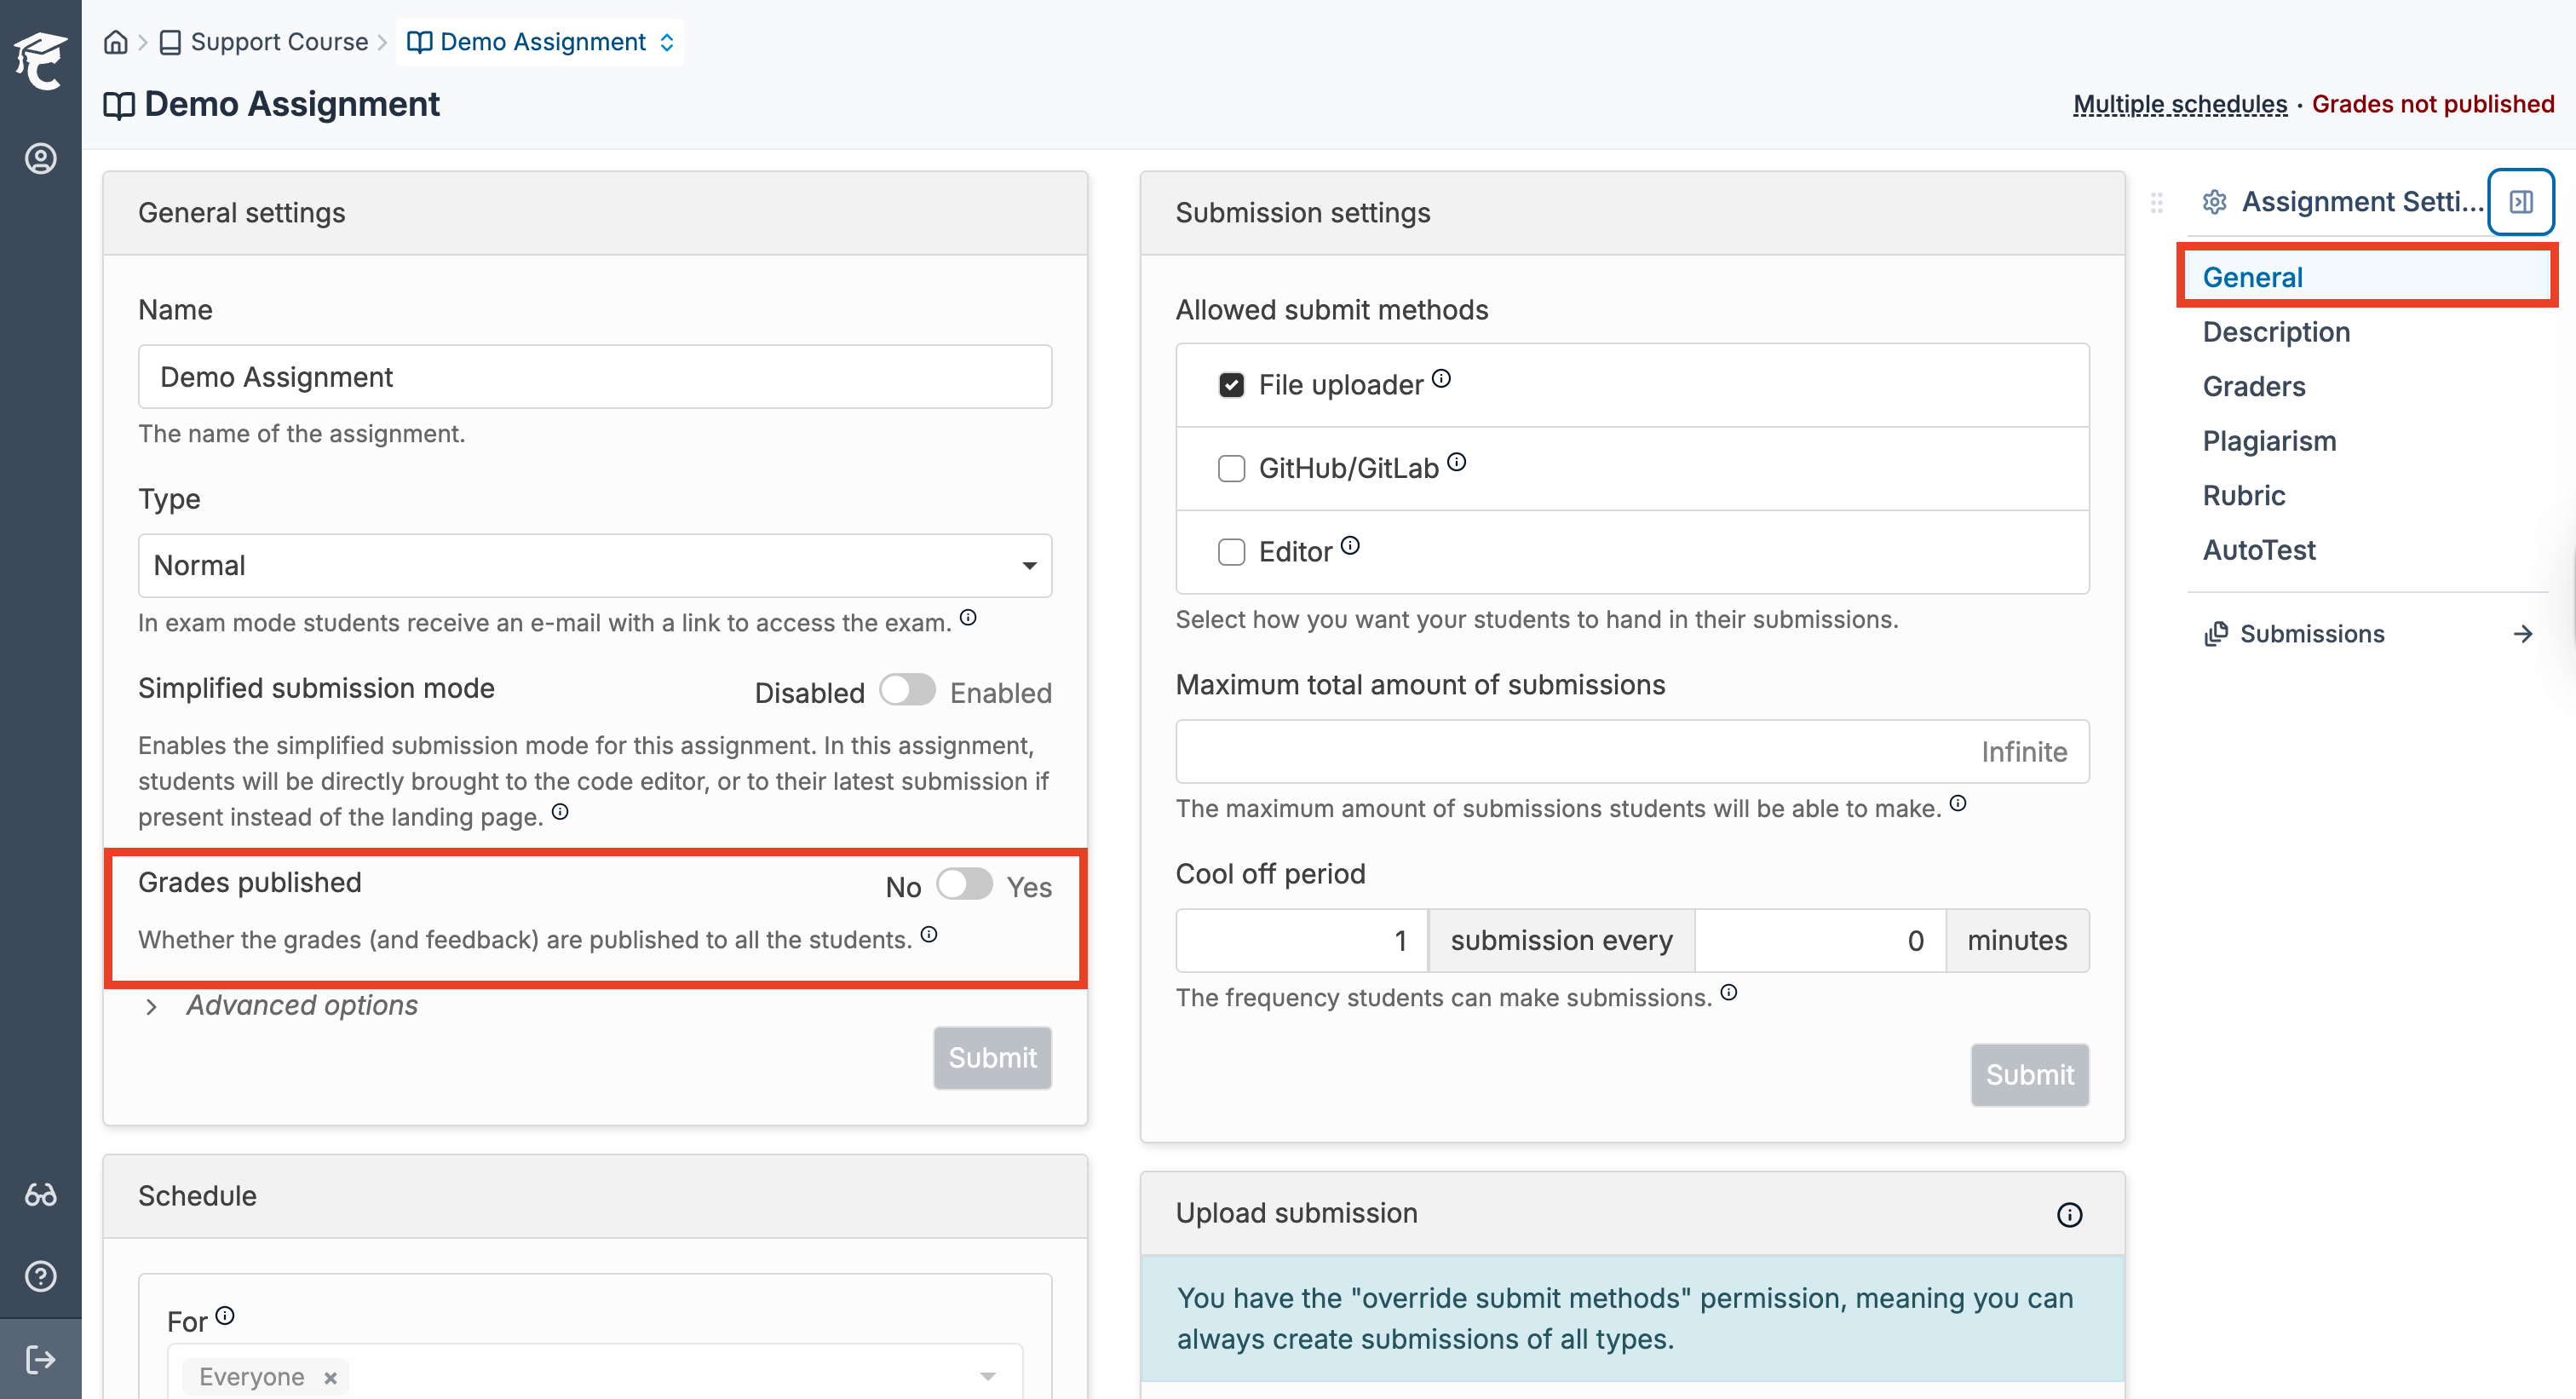The image size is (2576, 1399).
Task: Switch to the AutoTest settings section
Action: coord(2258,550)
